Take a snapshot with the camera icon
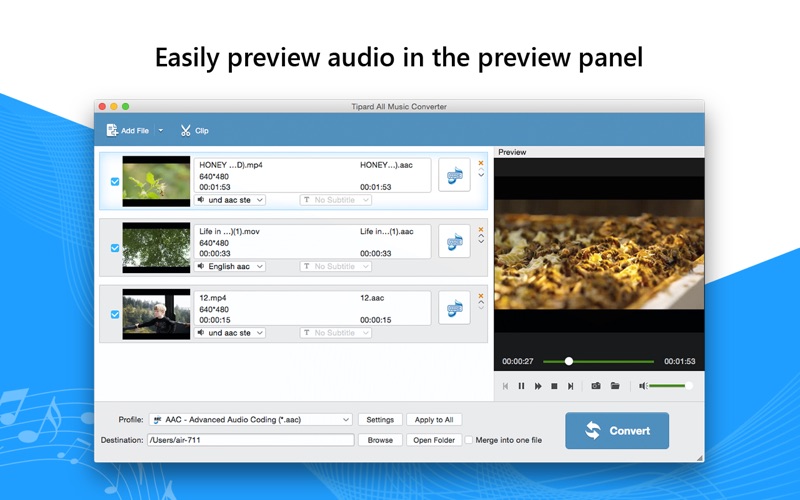 [x=596, y=386]
